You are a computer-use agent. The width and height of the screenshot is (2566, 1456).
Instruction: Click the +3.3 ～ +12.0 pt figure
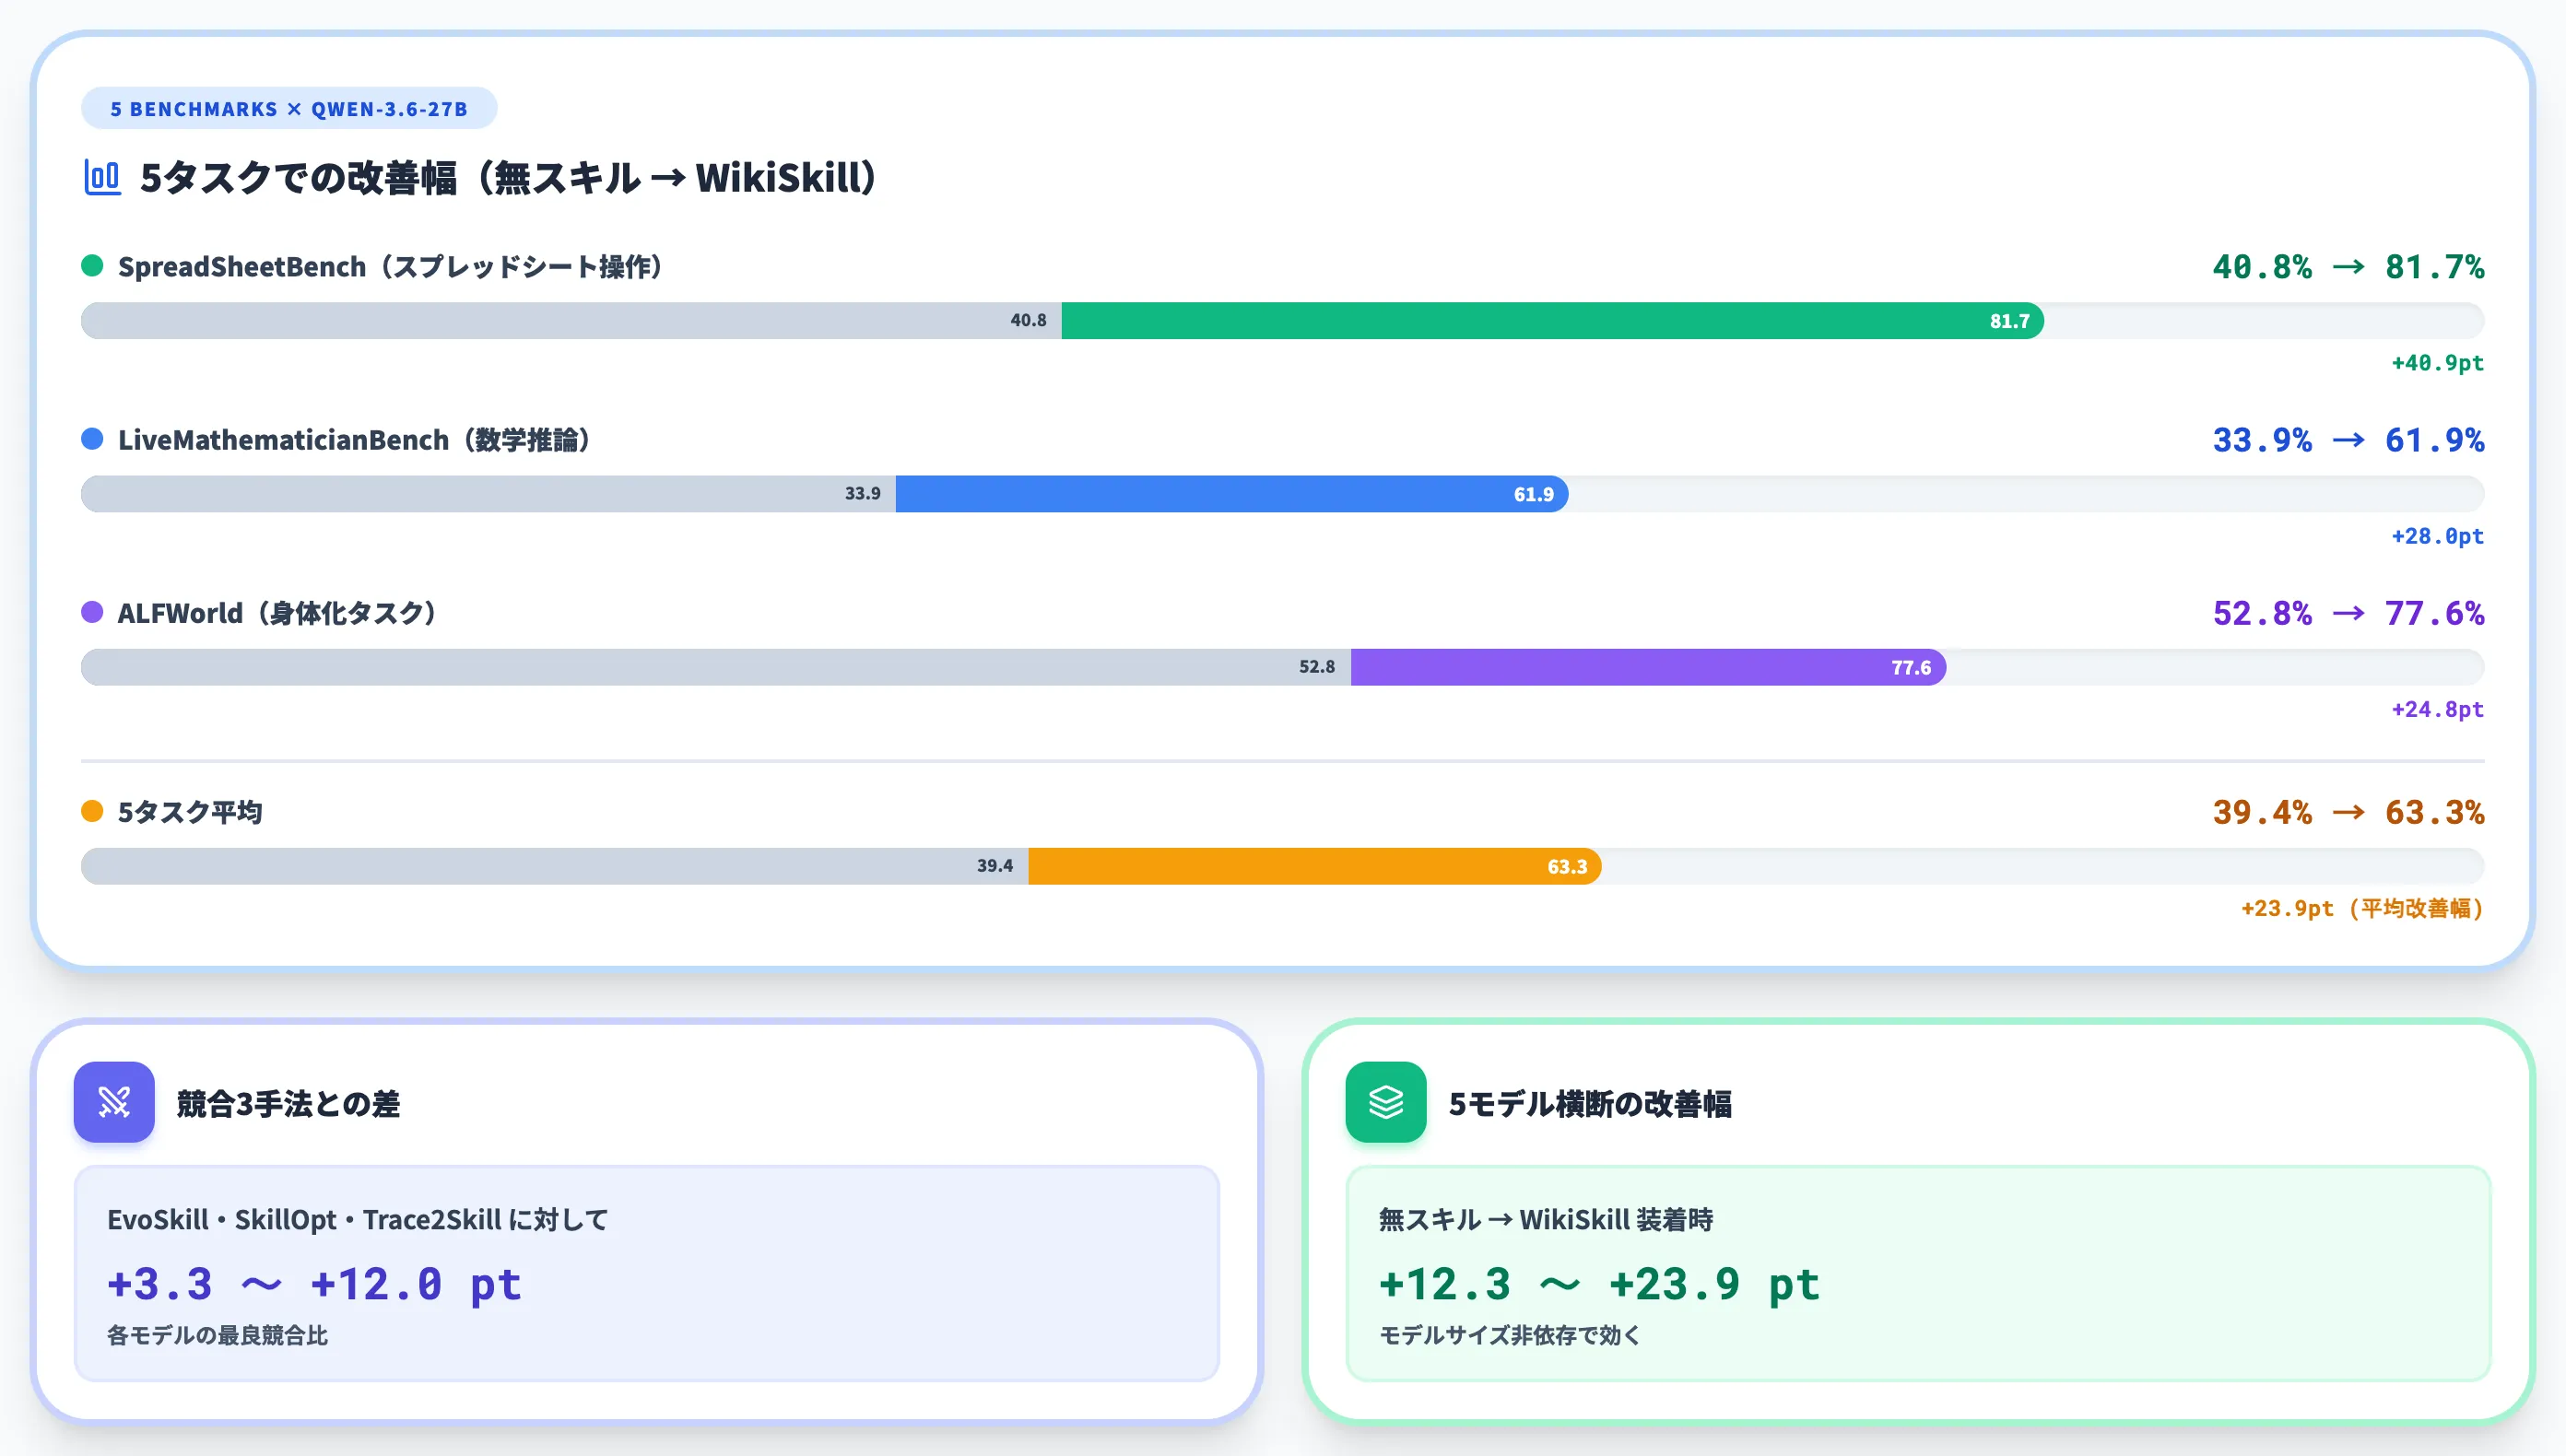coord(314,1284)
